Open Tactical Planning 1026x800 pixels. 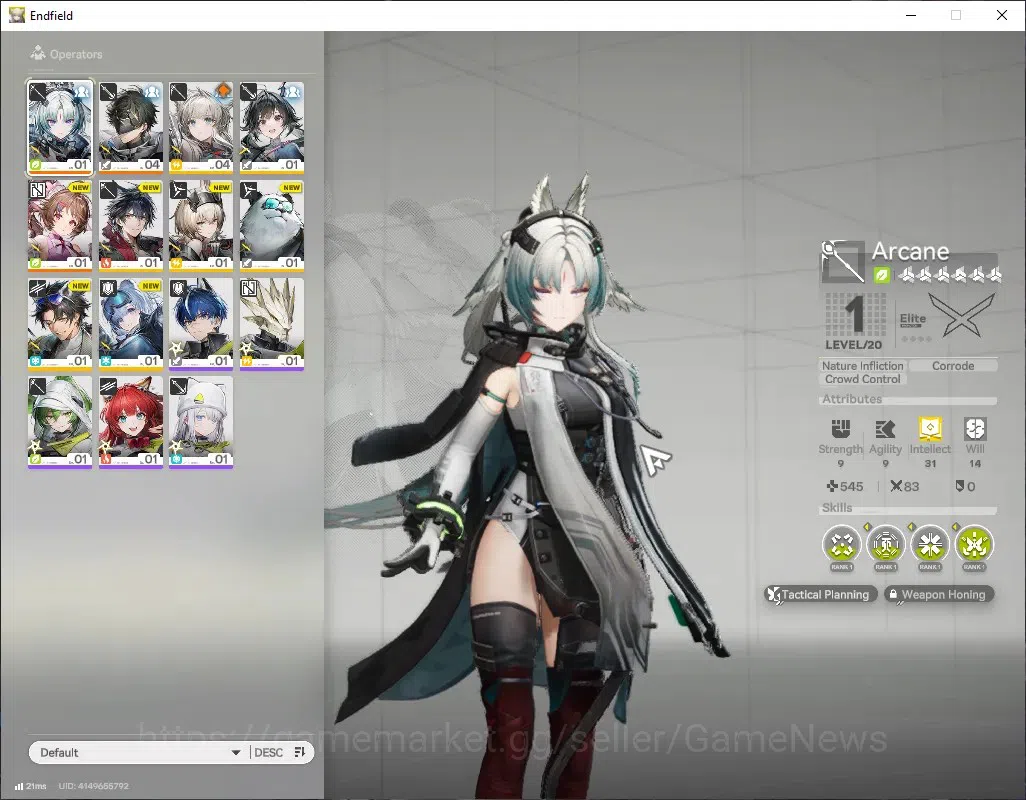pos(821,595)
